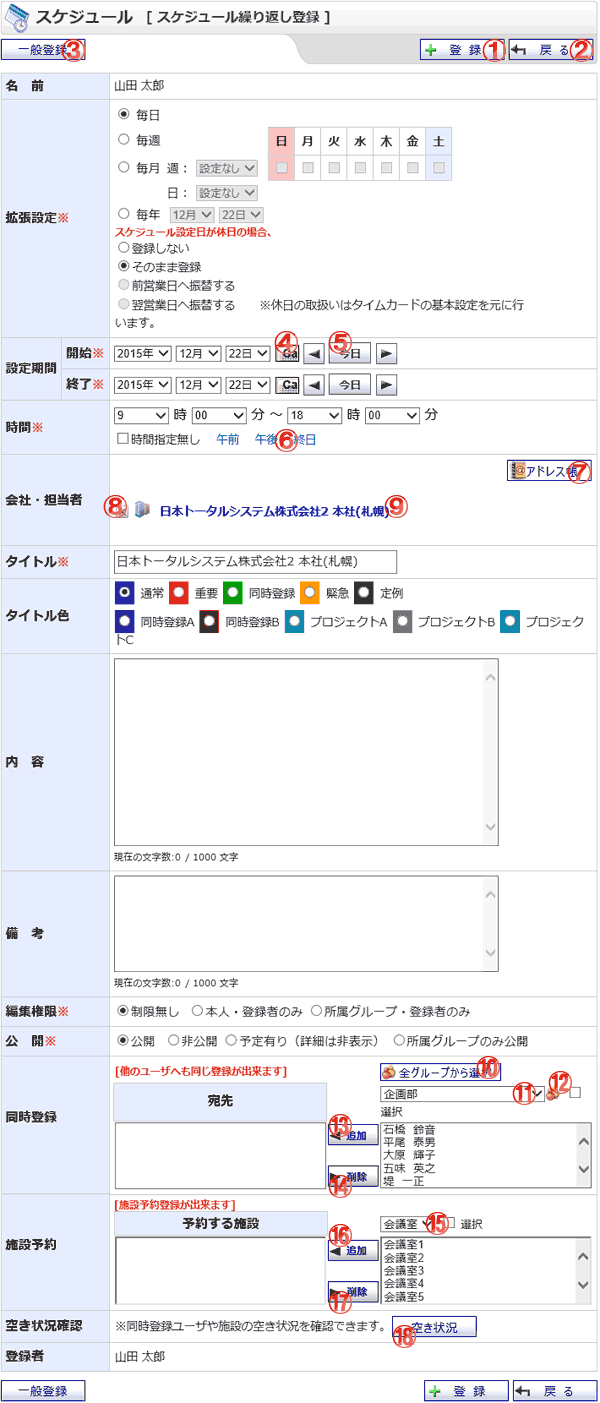Go to previous day for end date
The height and width of the screenshot is (1403, 600).
[x=313, y=384]
